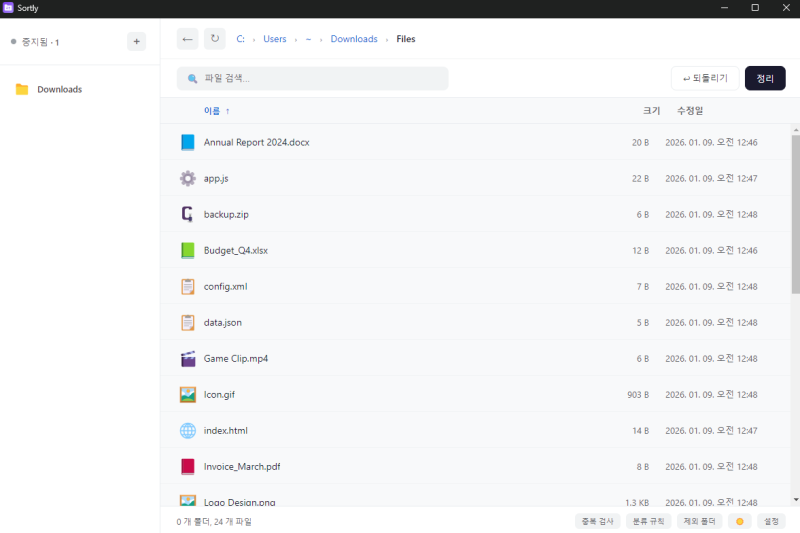
Task: Select the app.js file name
Action: click(216, 179)
